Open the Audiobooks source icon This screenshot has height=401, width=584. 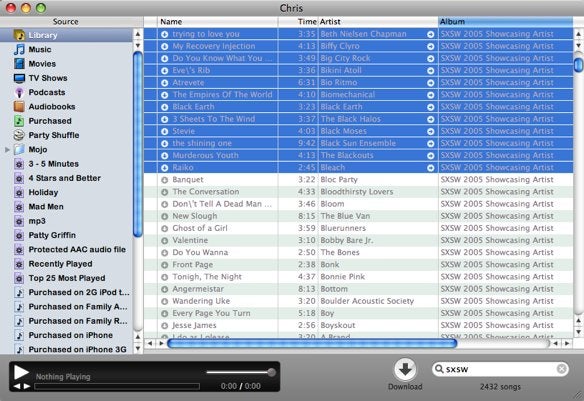[19, 106]
